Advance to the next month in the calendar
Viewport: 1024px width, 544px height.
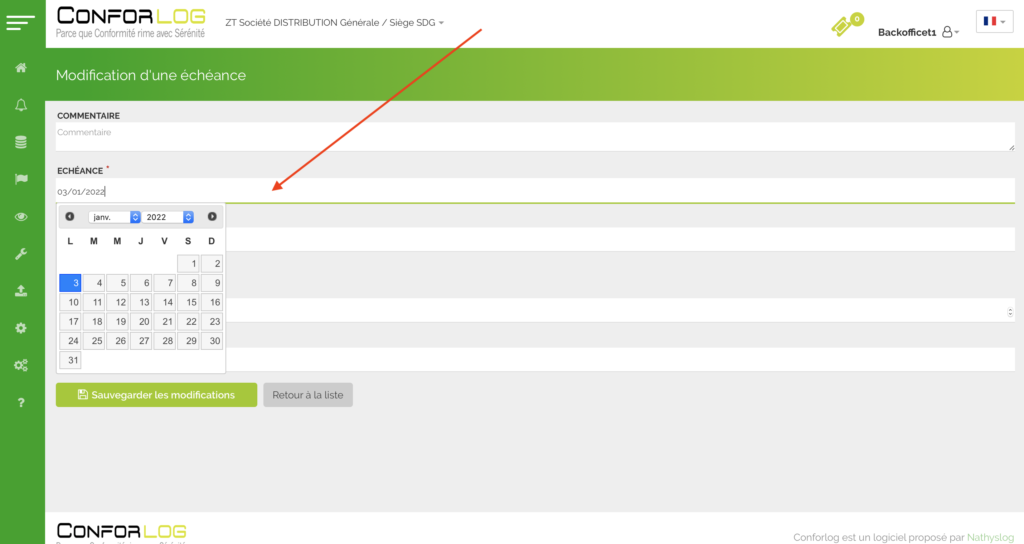tap(212, 217)
